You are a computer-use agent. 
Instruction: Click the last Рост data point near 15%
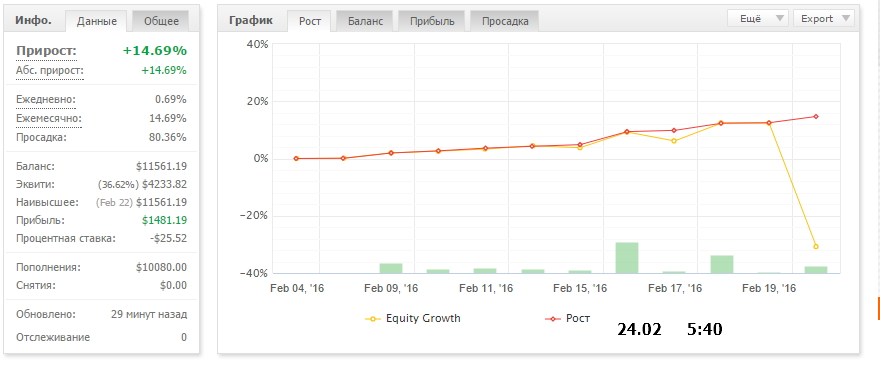coord(816,117)
